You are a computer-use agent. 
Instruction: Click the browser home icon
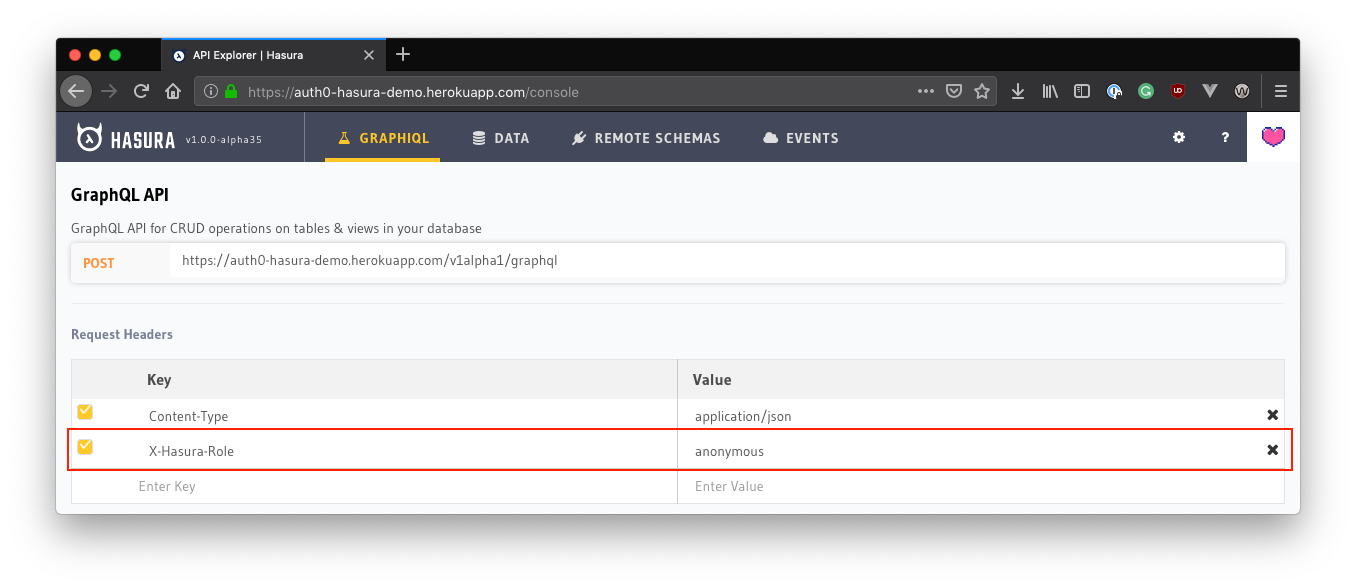tap(173, 91)
